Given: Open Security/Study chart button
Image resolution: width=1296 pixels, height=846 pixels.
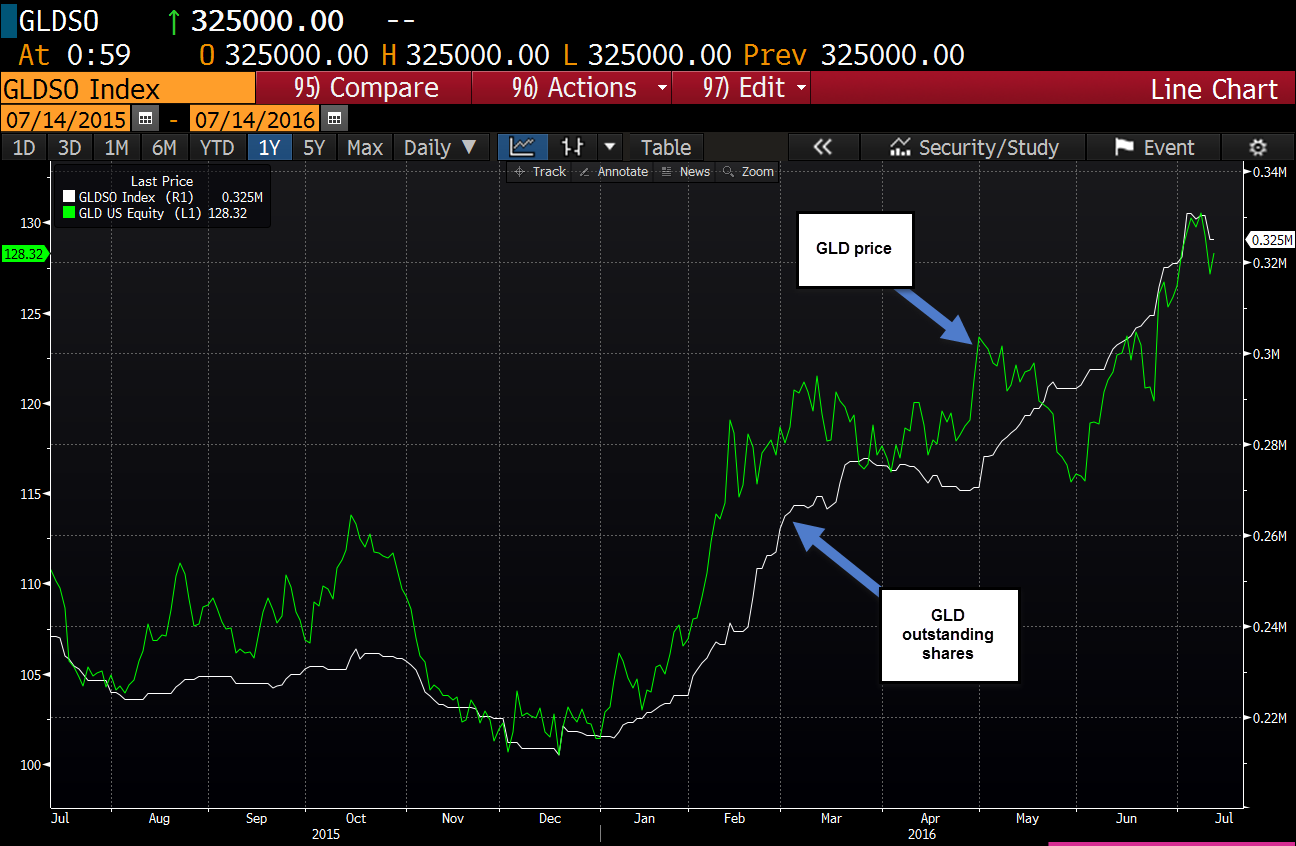Looking at the screenshot, I should [x=973, y=147].
